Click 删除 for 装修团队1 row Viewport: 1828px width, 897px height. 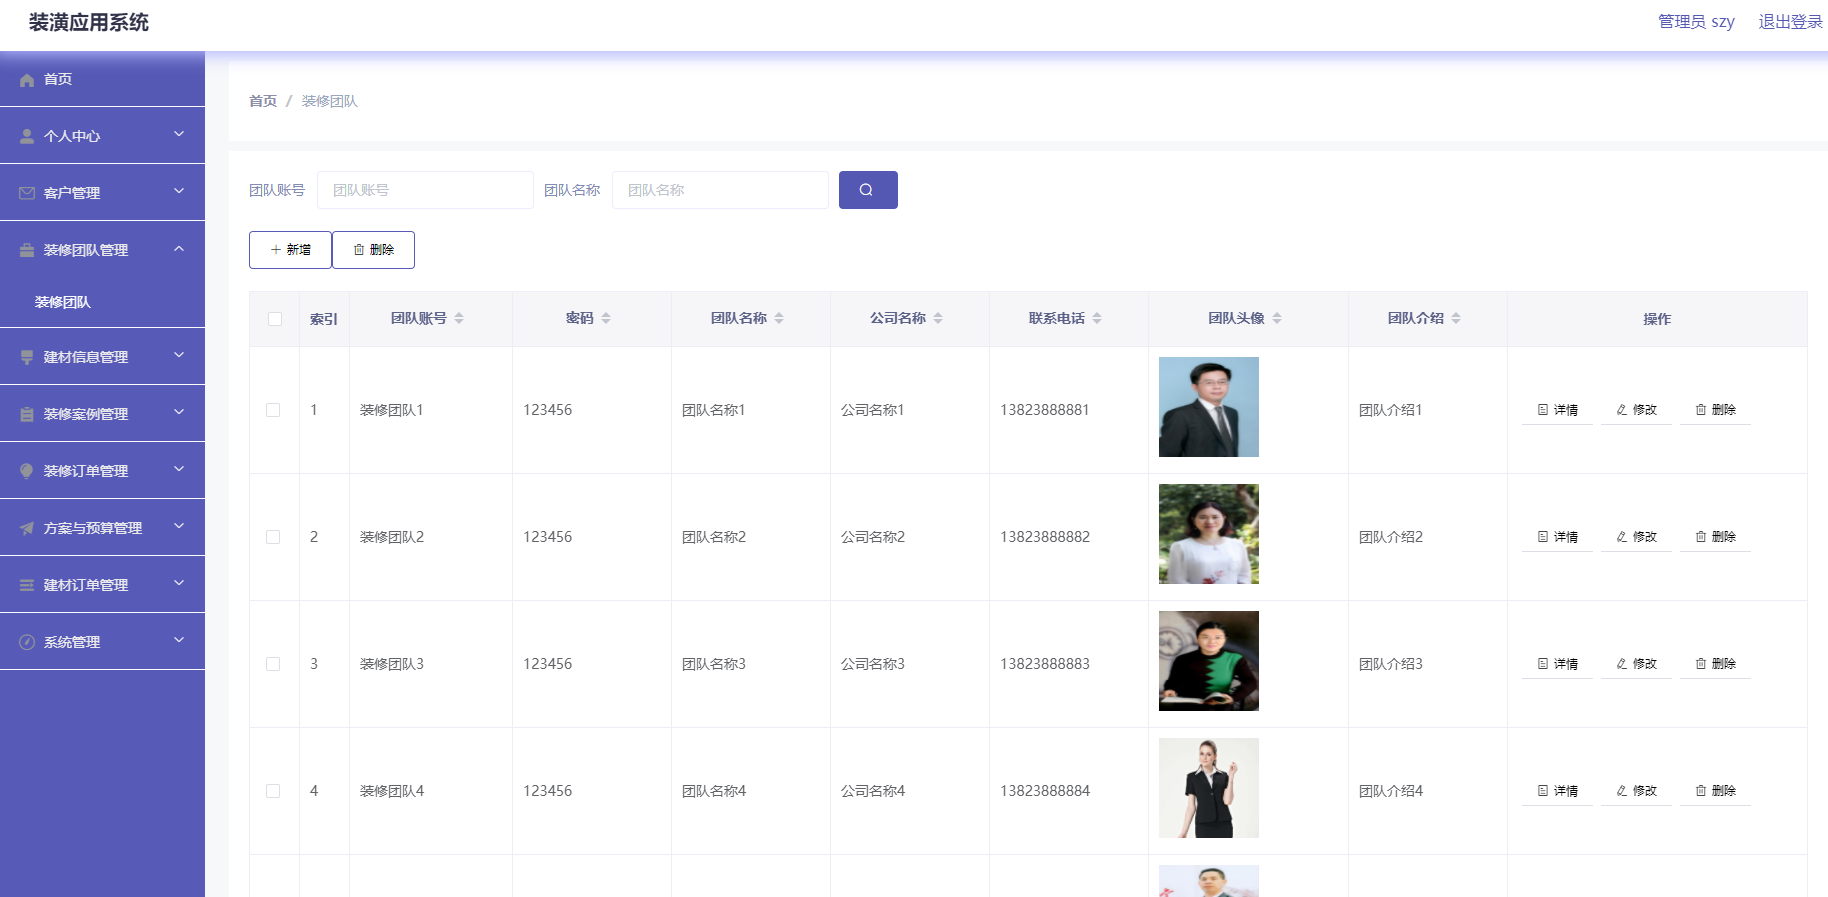click(1715, 410)
